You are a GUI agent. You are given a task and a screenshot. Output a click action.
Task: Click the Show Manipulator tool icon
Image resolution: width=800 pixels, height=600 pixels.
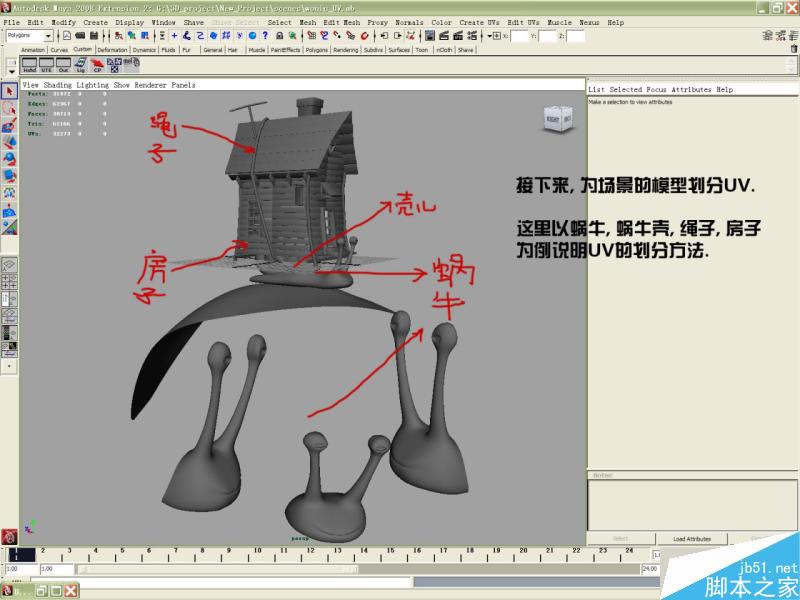coord(9,227)
